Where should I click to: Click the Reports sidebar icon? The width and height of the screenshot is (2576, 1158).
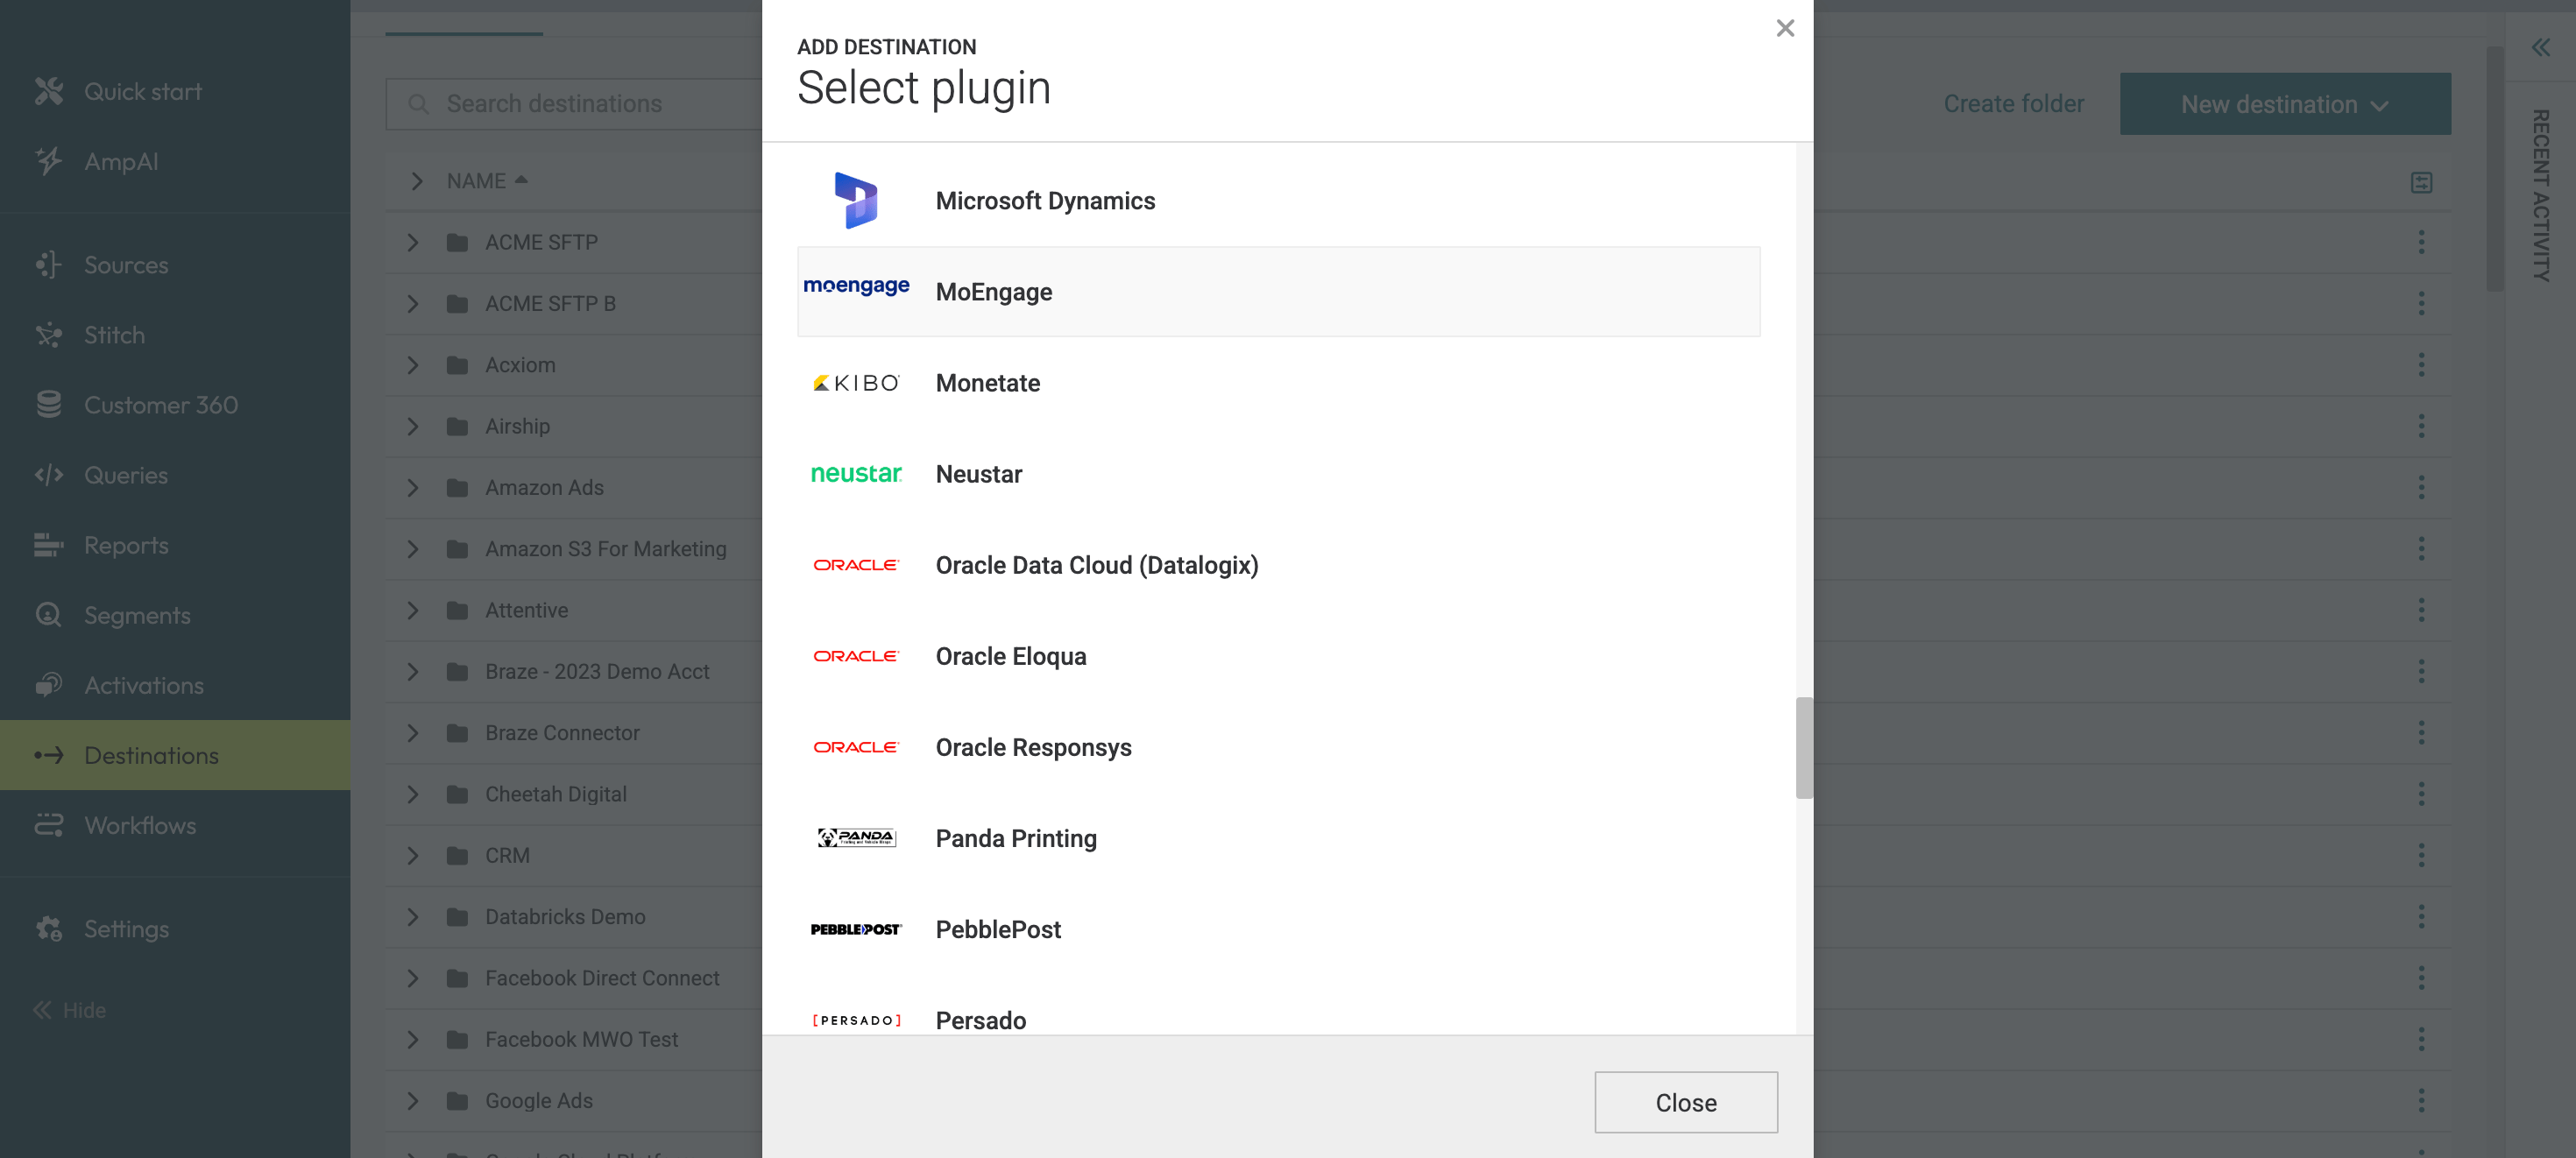[x=48, y=545]
